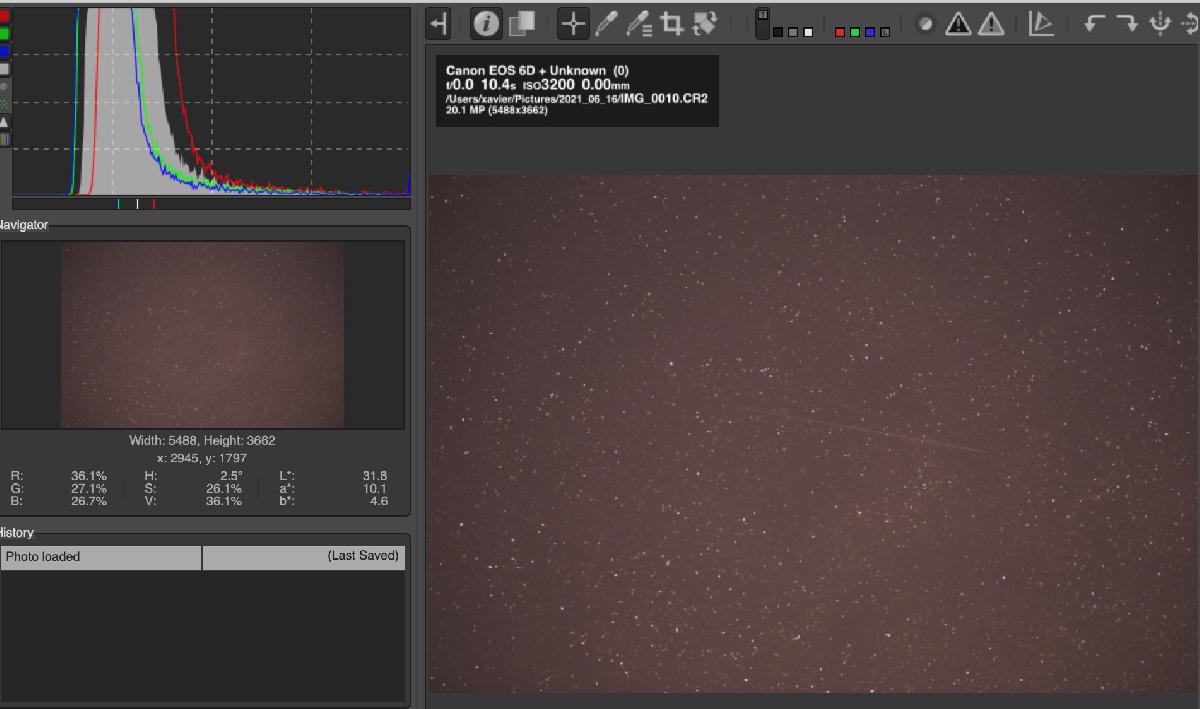Select the lockable color picker tool
This screenshot has width=1200, height=709.
(x=639, y=24)
